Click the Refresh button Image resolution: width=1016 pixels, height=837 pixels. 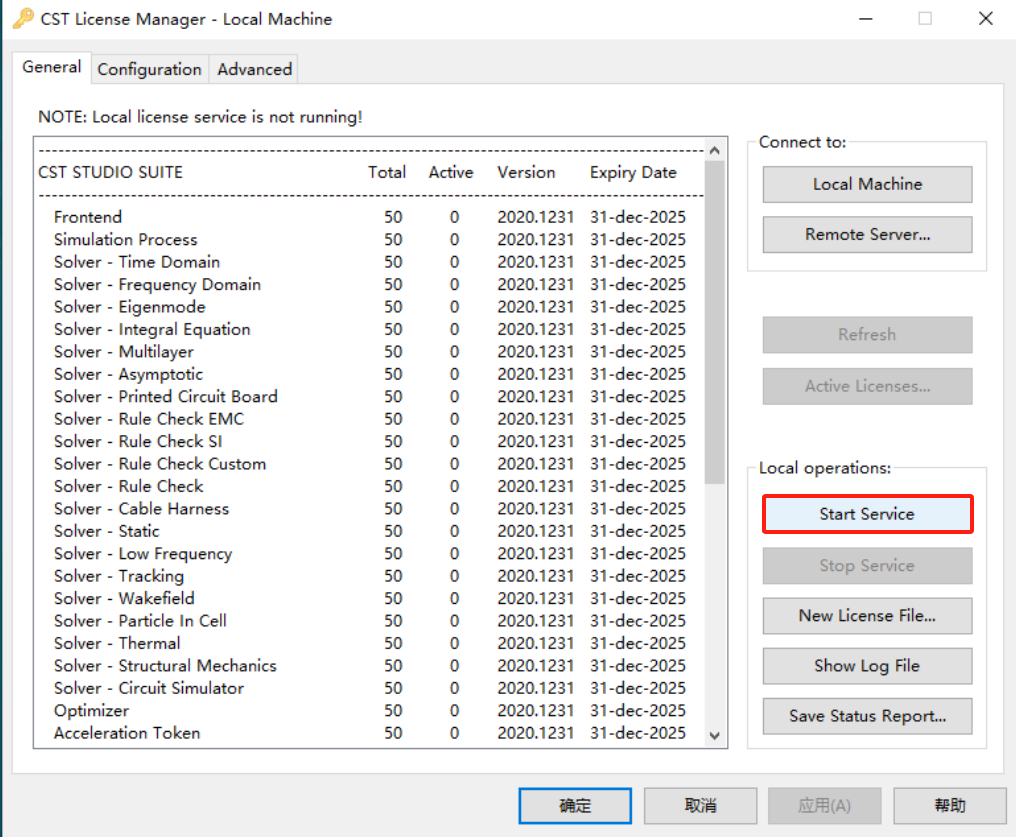point(867,335)
